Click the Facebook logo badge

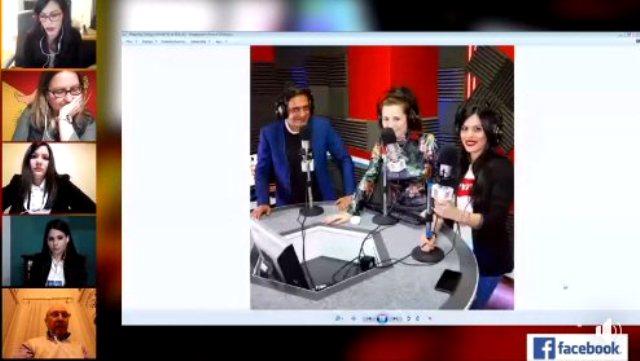(577, 348)
